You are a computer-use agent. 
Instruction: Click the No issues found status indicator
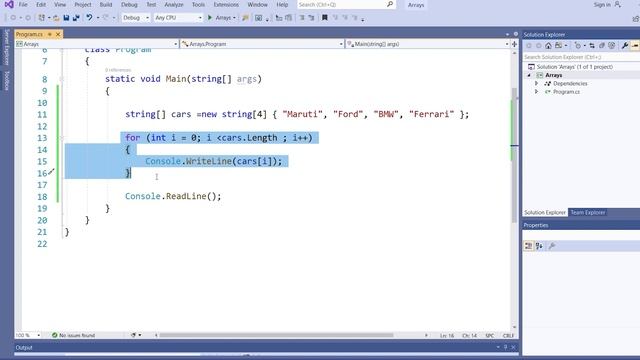click(x=73, y=335)
